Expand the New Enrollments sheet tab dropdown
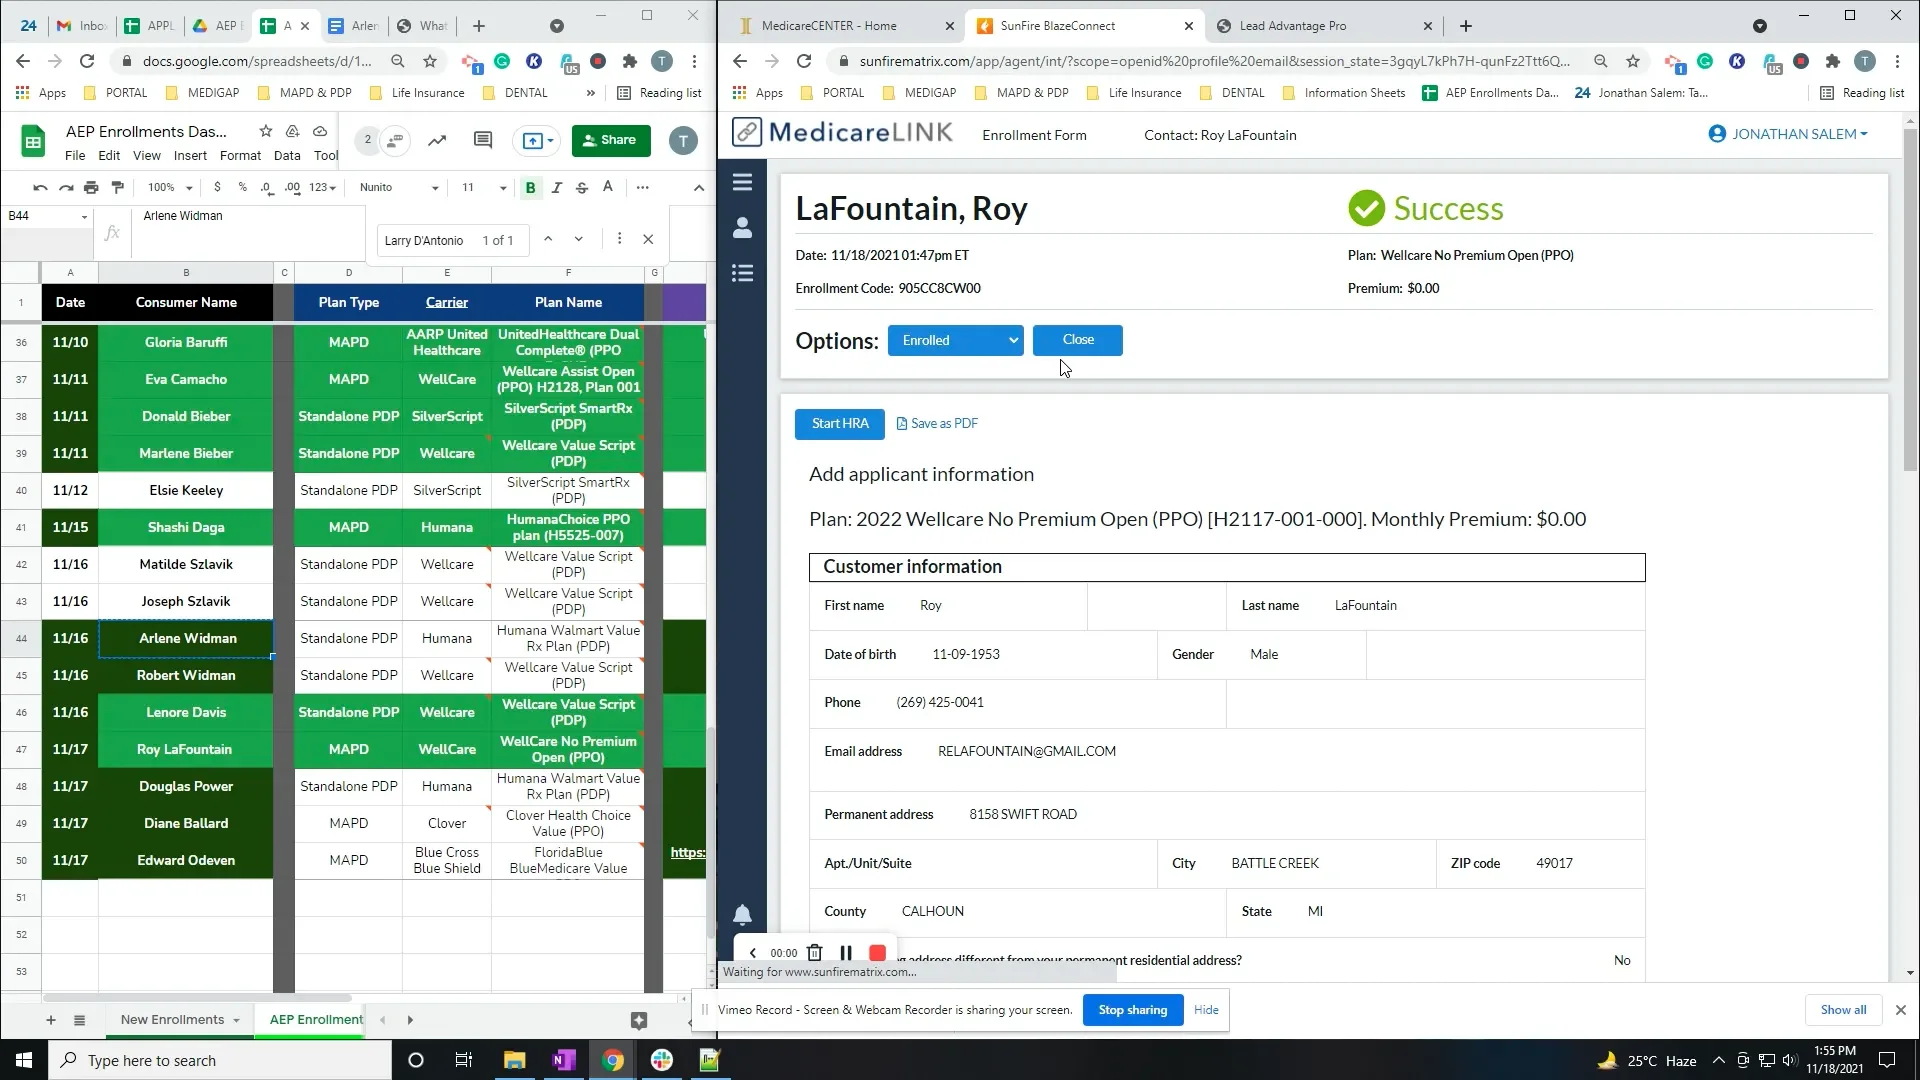Image resolution: width=1920 pixels, height=1080 pixels. [x=237, y=1019]
